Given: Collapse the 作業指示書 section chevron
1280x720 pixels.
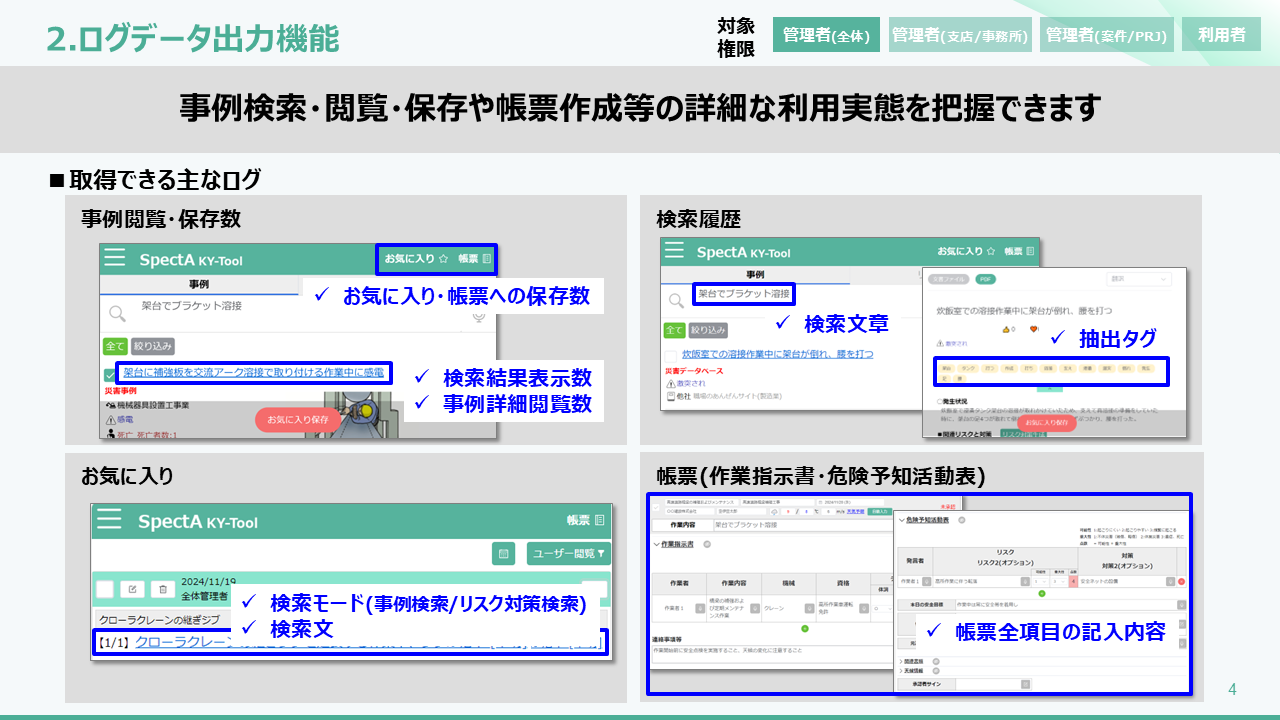Looking at the screenshot, I should 655,545.
